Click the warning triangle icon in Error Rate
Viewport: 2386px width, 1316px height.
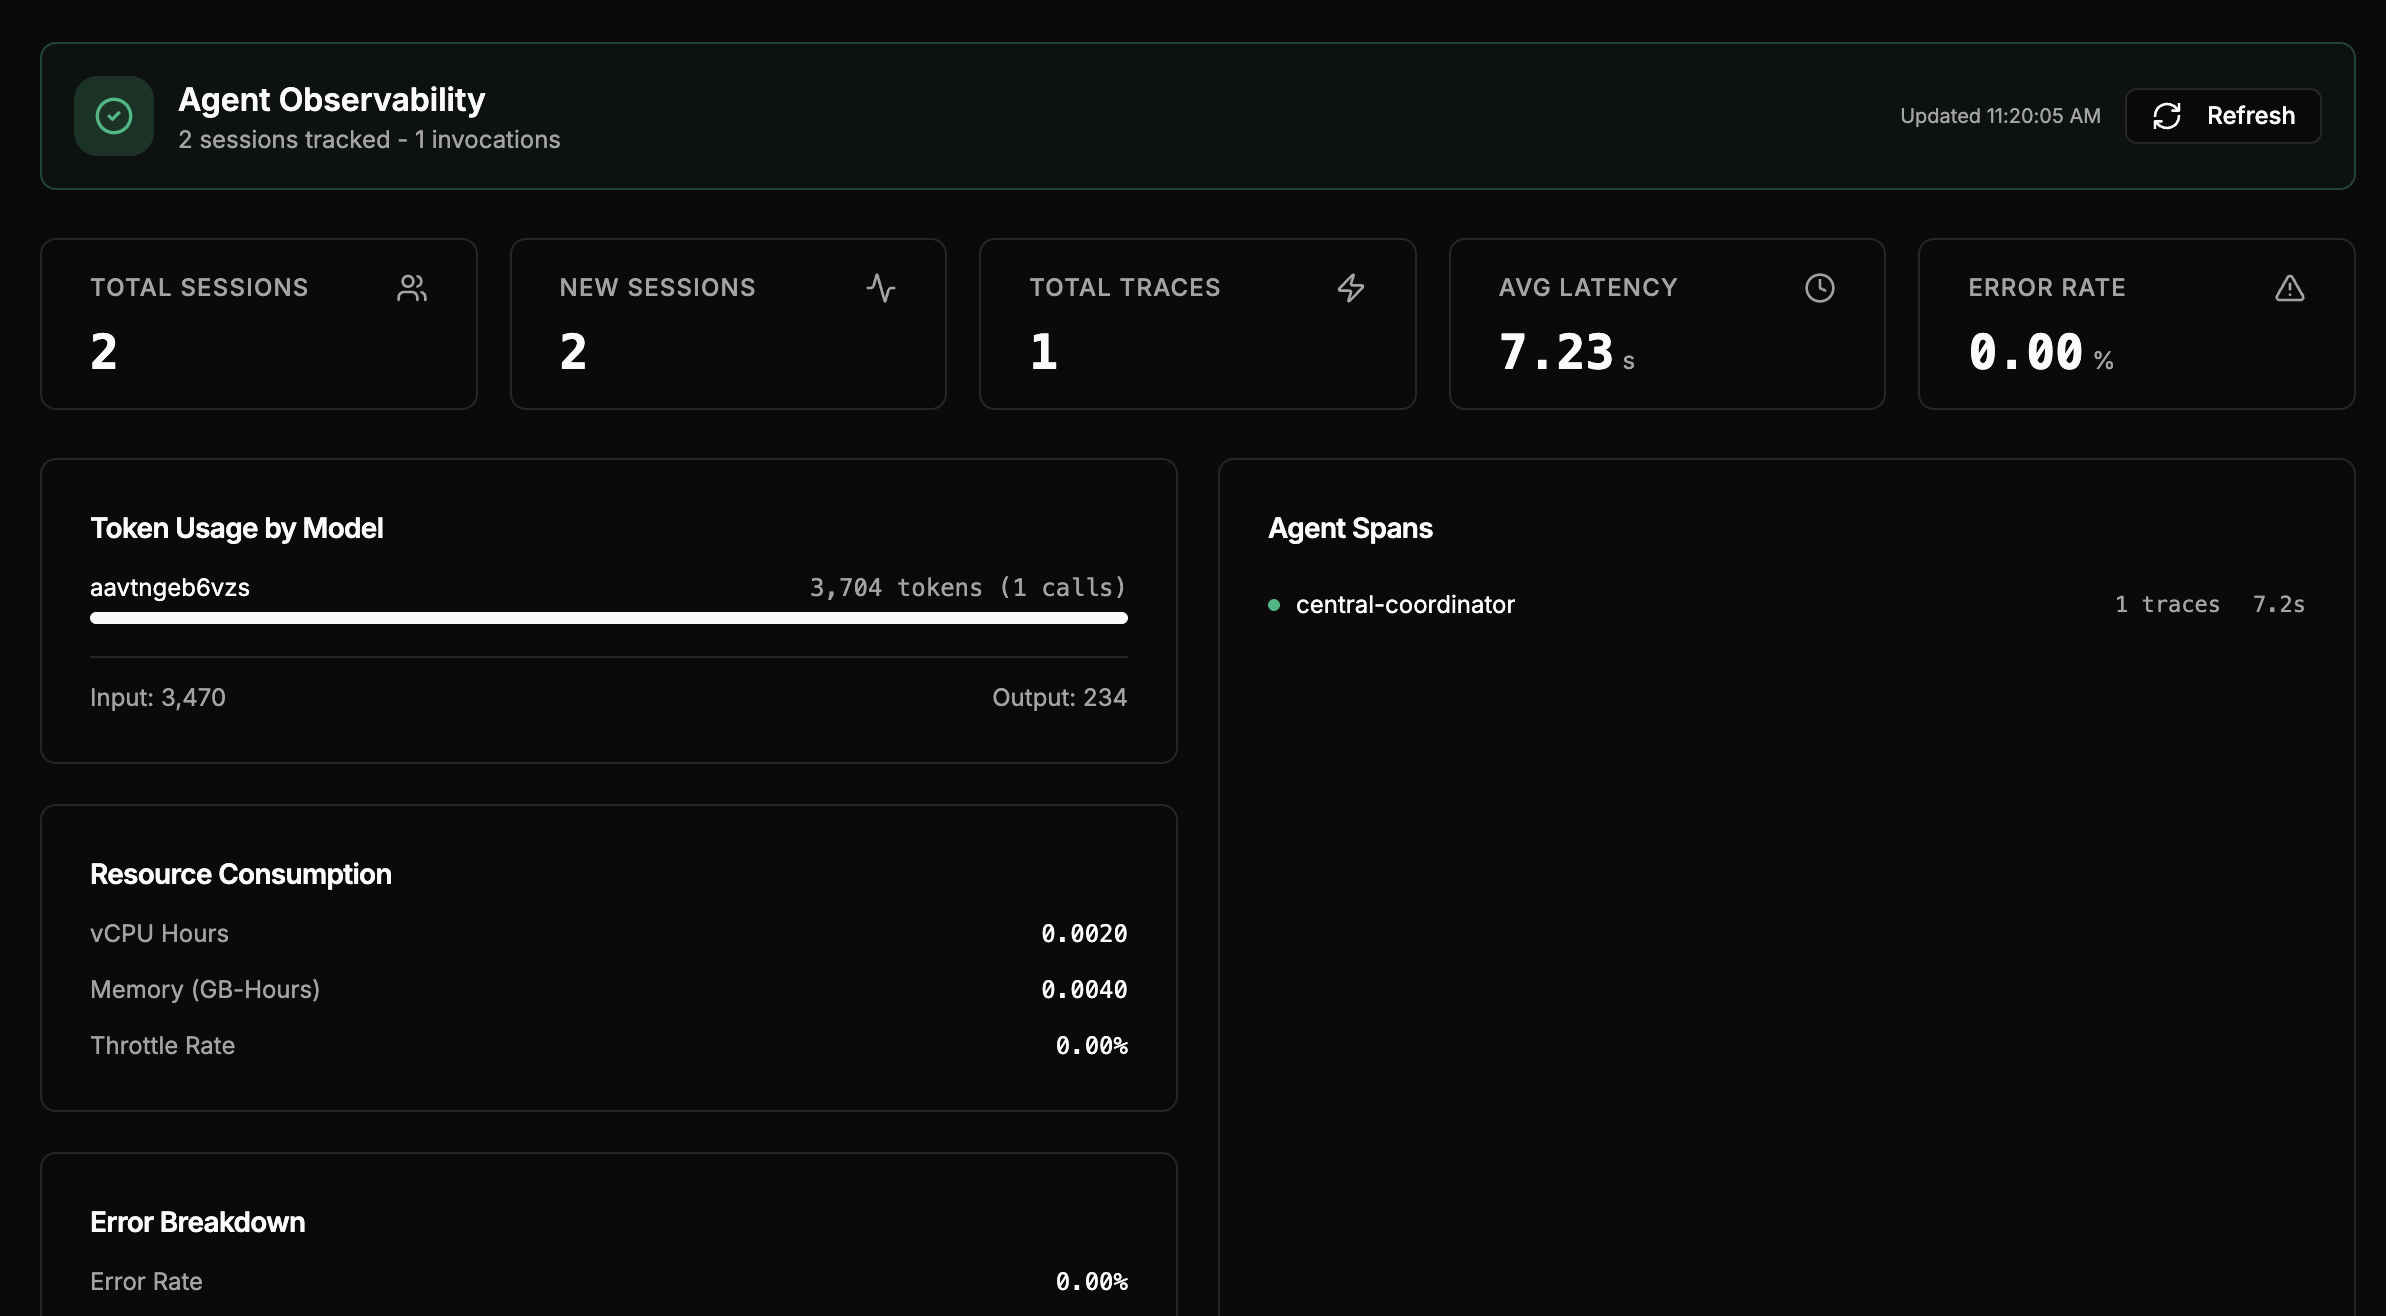(2289, 288)
